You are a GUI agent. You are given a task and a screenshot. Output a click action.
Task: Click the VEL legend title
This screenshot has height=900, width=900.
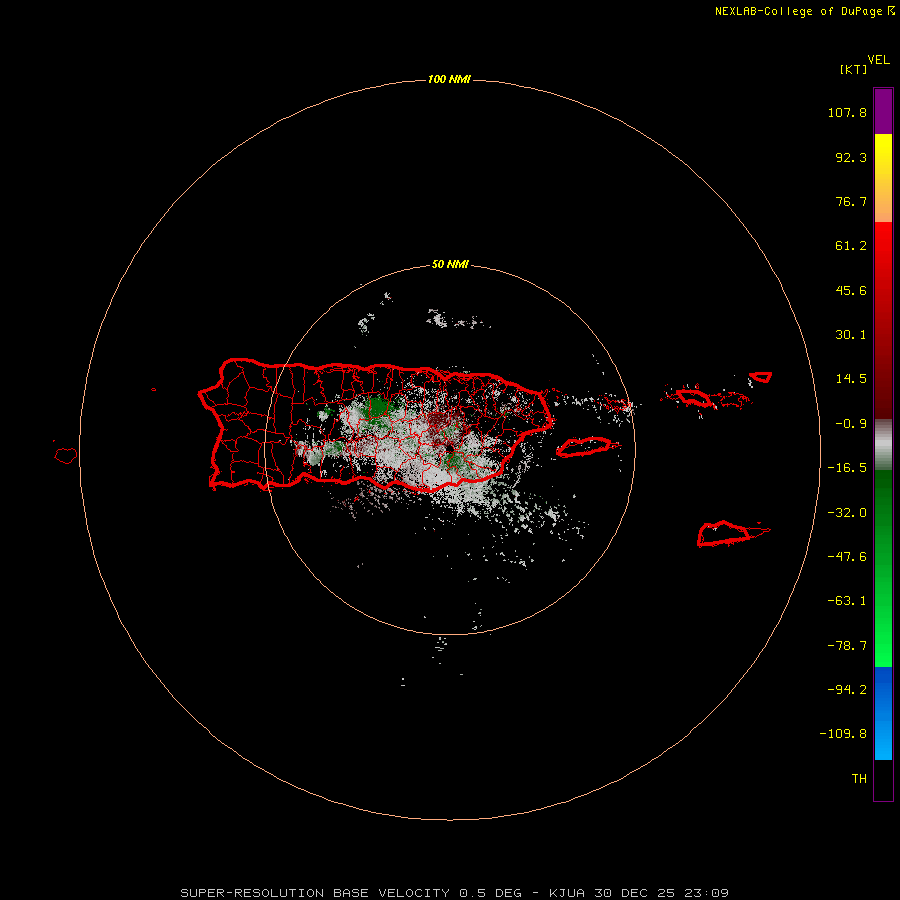coord(878,60)
